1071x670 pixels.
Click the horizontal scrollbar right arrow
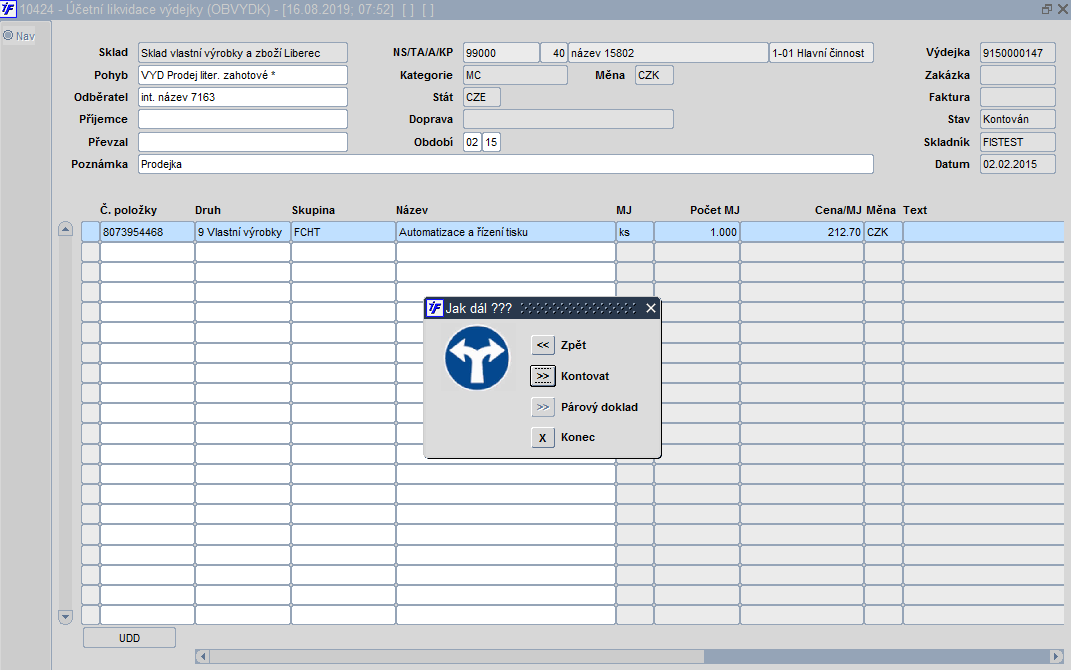(x=1056, y=656)
